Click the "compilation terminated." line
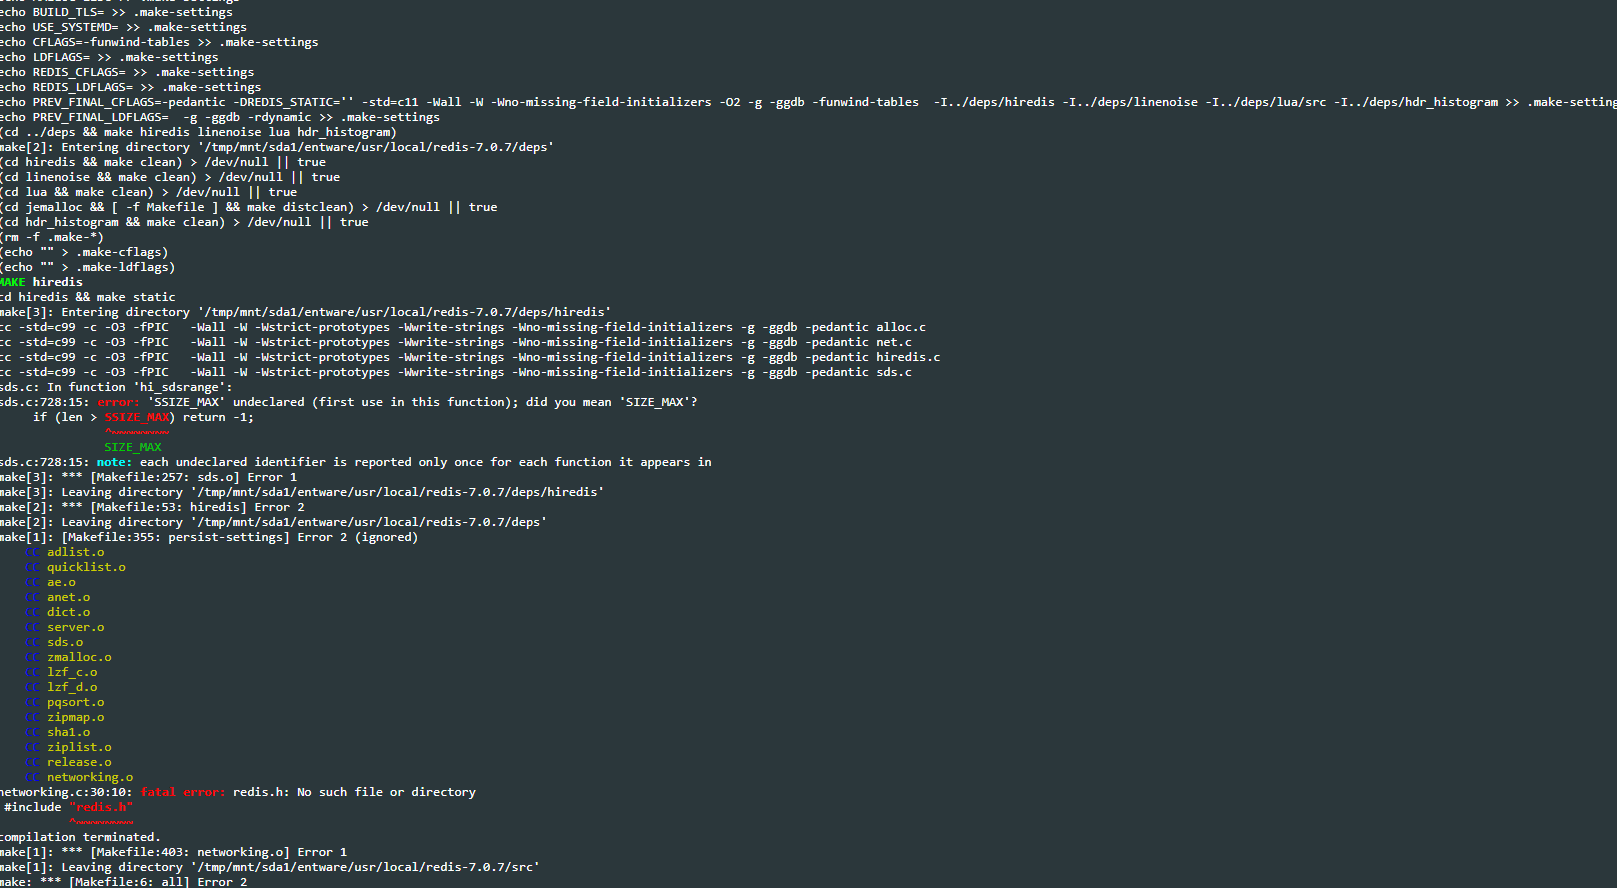The image size is (1617, 888). click(x=80, y=837)
